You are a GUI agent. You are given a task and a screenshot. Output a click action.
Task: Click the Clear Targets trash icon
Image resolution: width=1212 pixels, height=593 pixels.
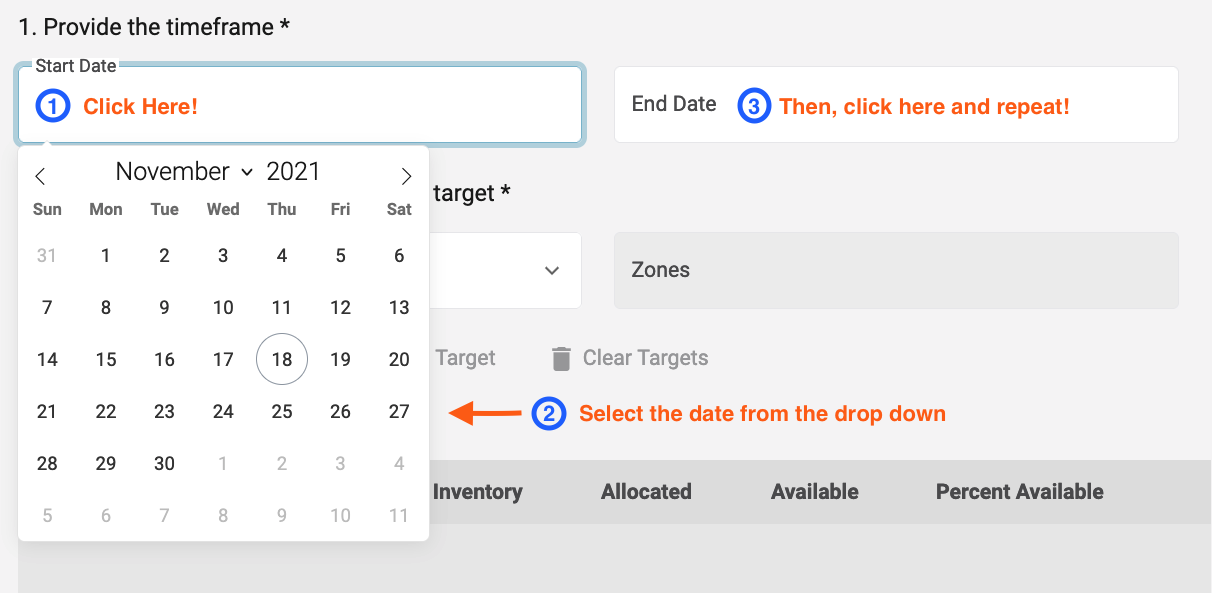click(x=562, y=358)
